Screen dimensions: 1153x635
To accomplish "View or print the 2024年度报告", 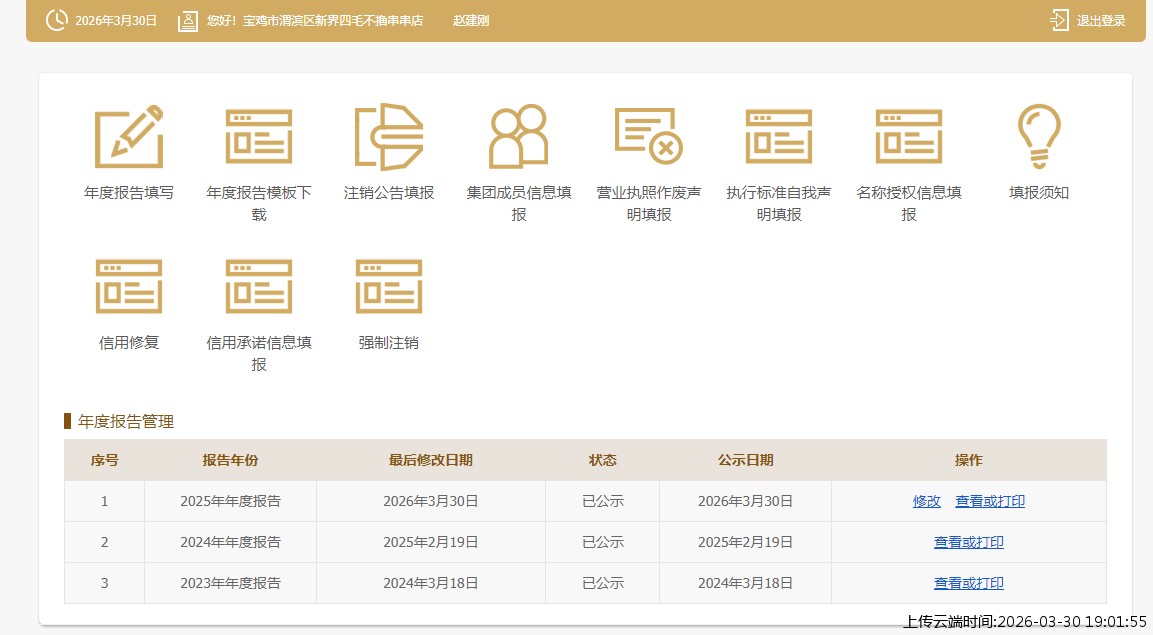I will pos(969,543).
